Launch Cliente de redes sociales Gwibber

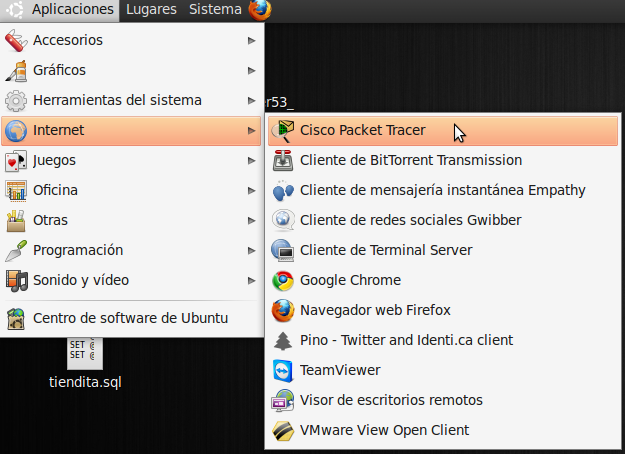pyautogui.click(x=443, y=221)
